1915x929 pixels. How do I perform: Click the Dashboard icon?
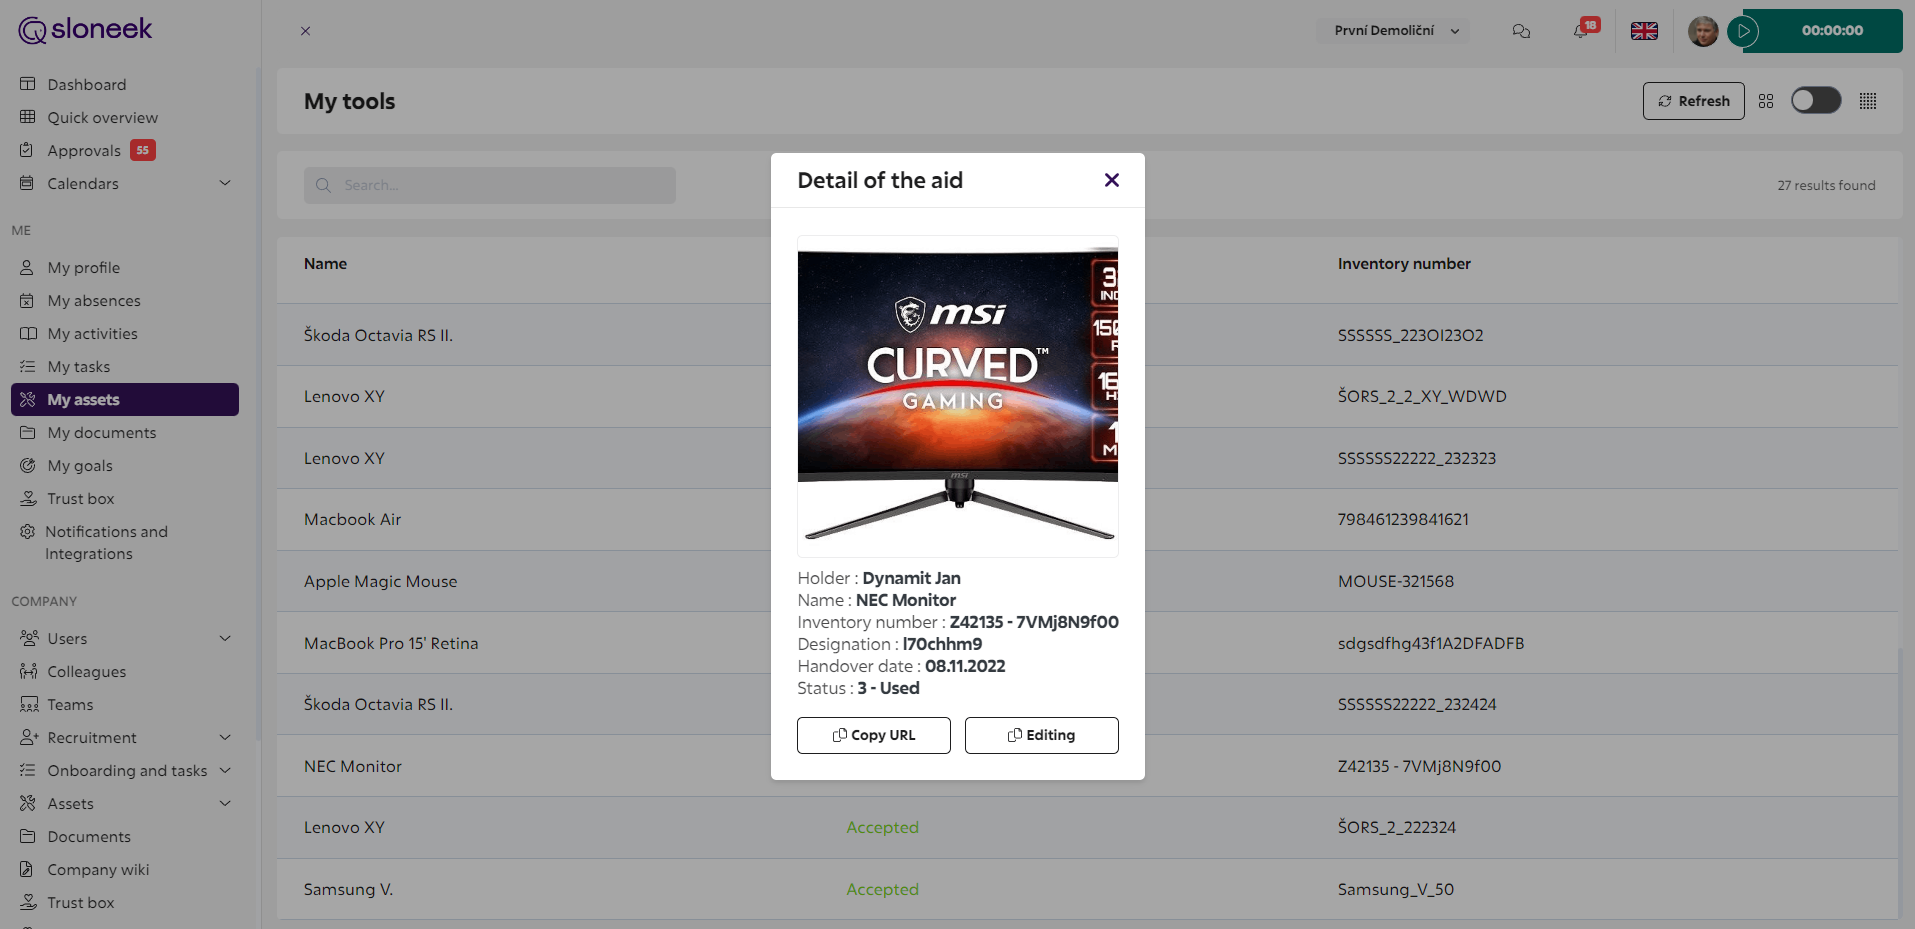pyautogui.click(x=28, y=85)
